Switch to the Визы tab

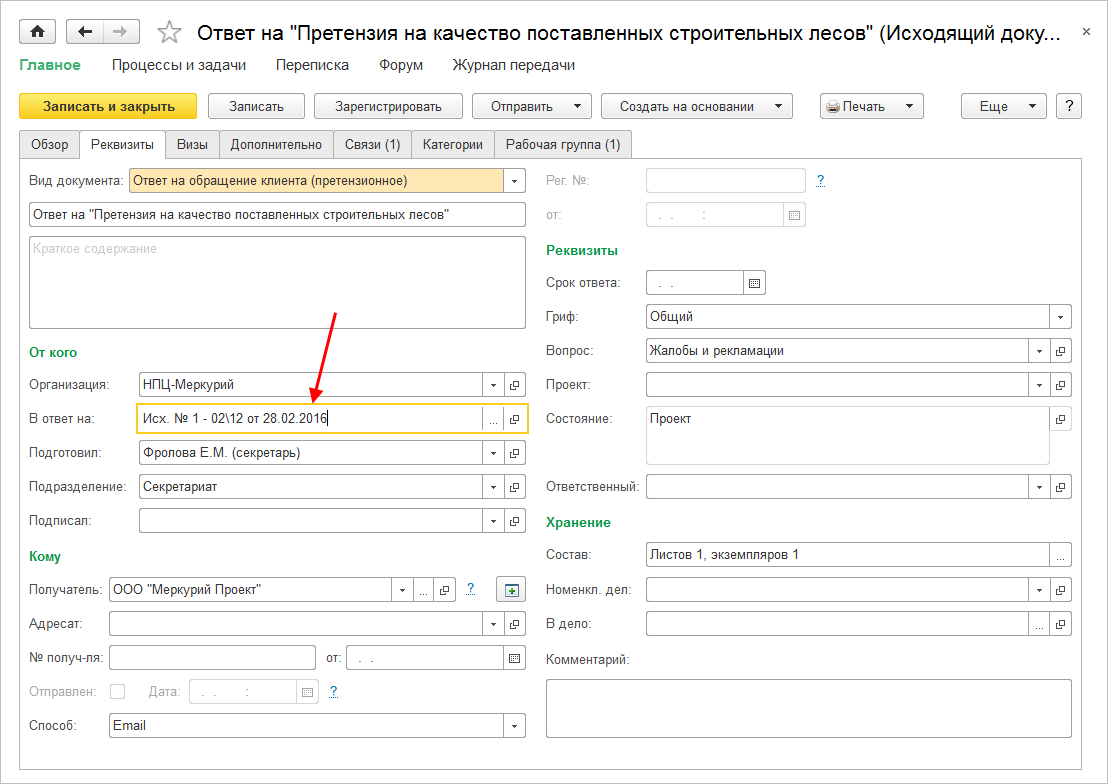point(192,144)
